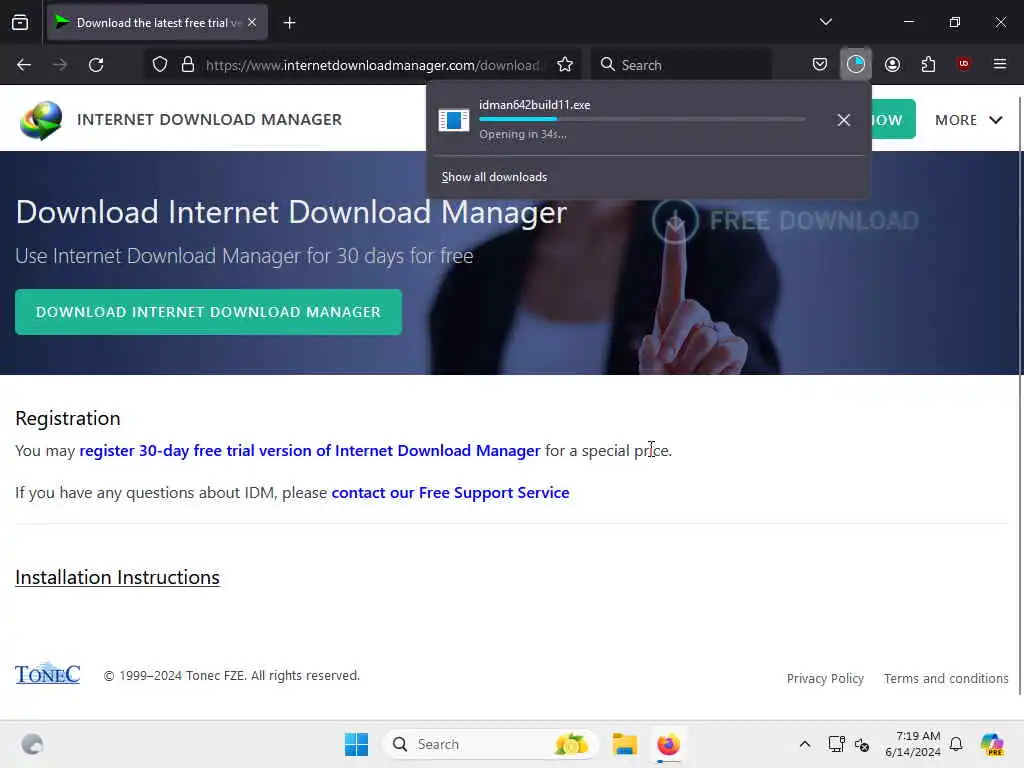
Task: Close the IDM download tab
Action: tap(252, 23)
